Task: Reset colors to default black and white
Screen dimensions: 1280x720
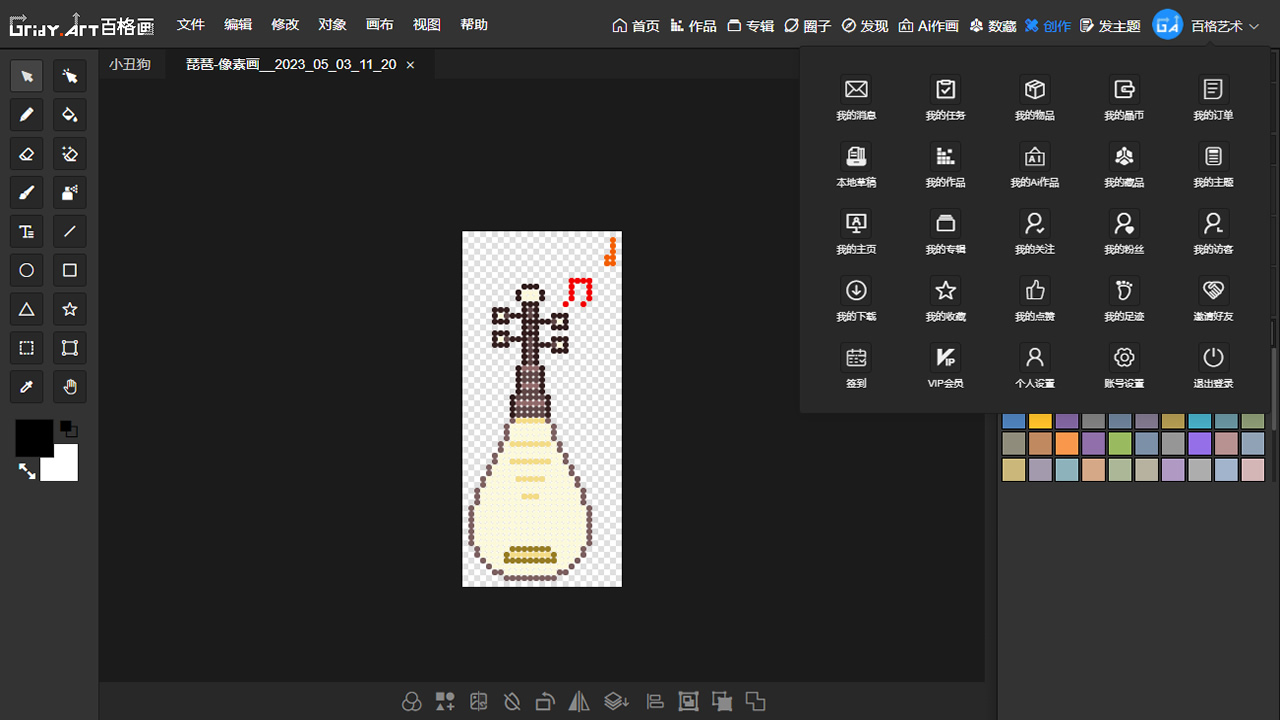Action: [x=68, y=428]
